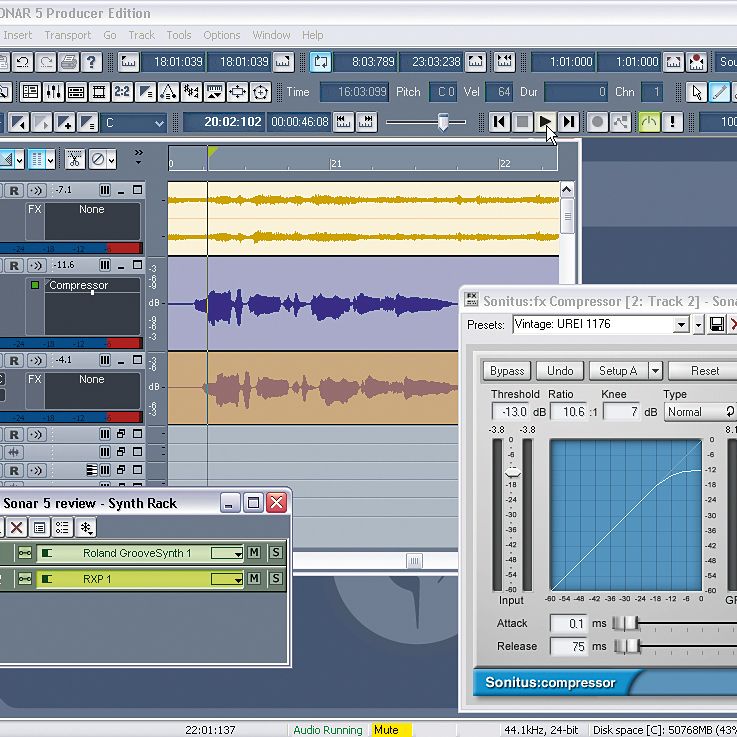Viewport: 737px width, 737px height.
Task: Click timeline ruler at measure 21
Action: click(334, 163)
